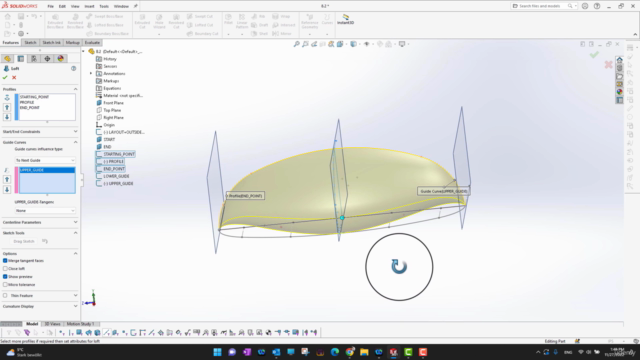Screen dimensions: 640x360
Task: Open the Tools menu
Action: [x=104, y=7]
